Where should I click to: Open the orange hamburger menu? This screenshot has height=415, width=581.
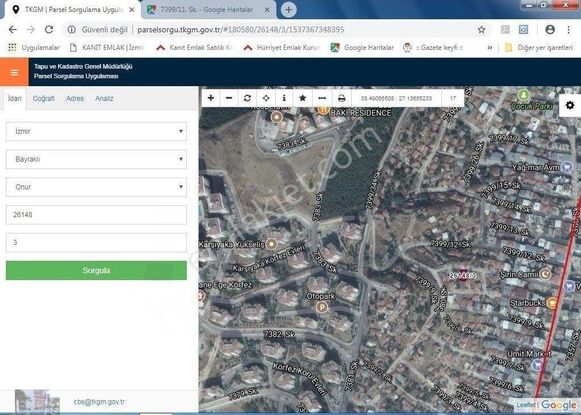14,72
